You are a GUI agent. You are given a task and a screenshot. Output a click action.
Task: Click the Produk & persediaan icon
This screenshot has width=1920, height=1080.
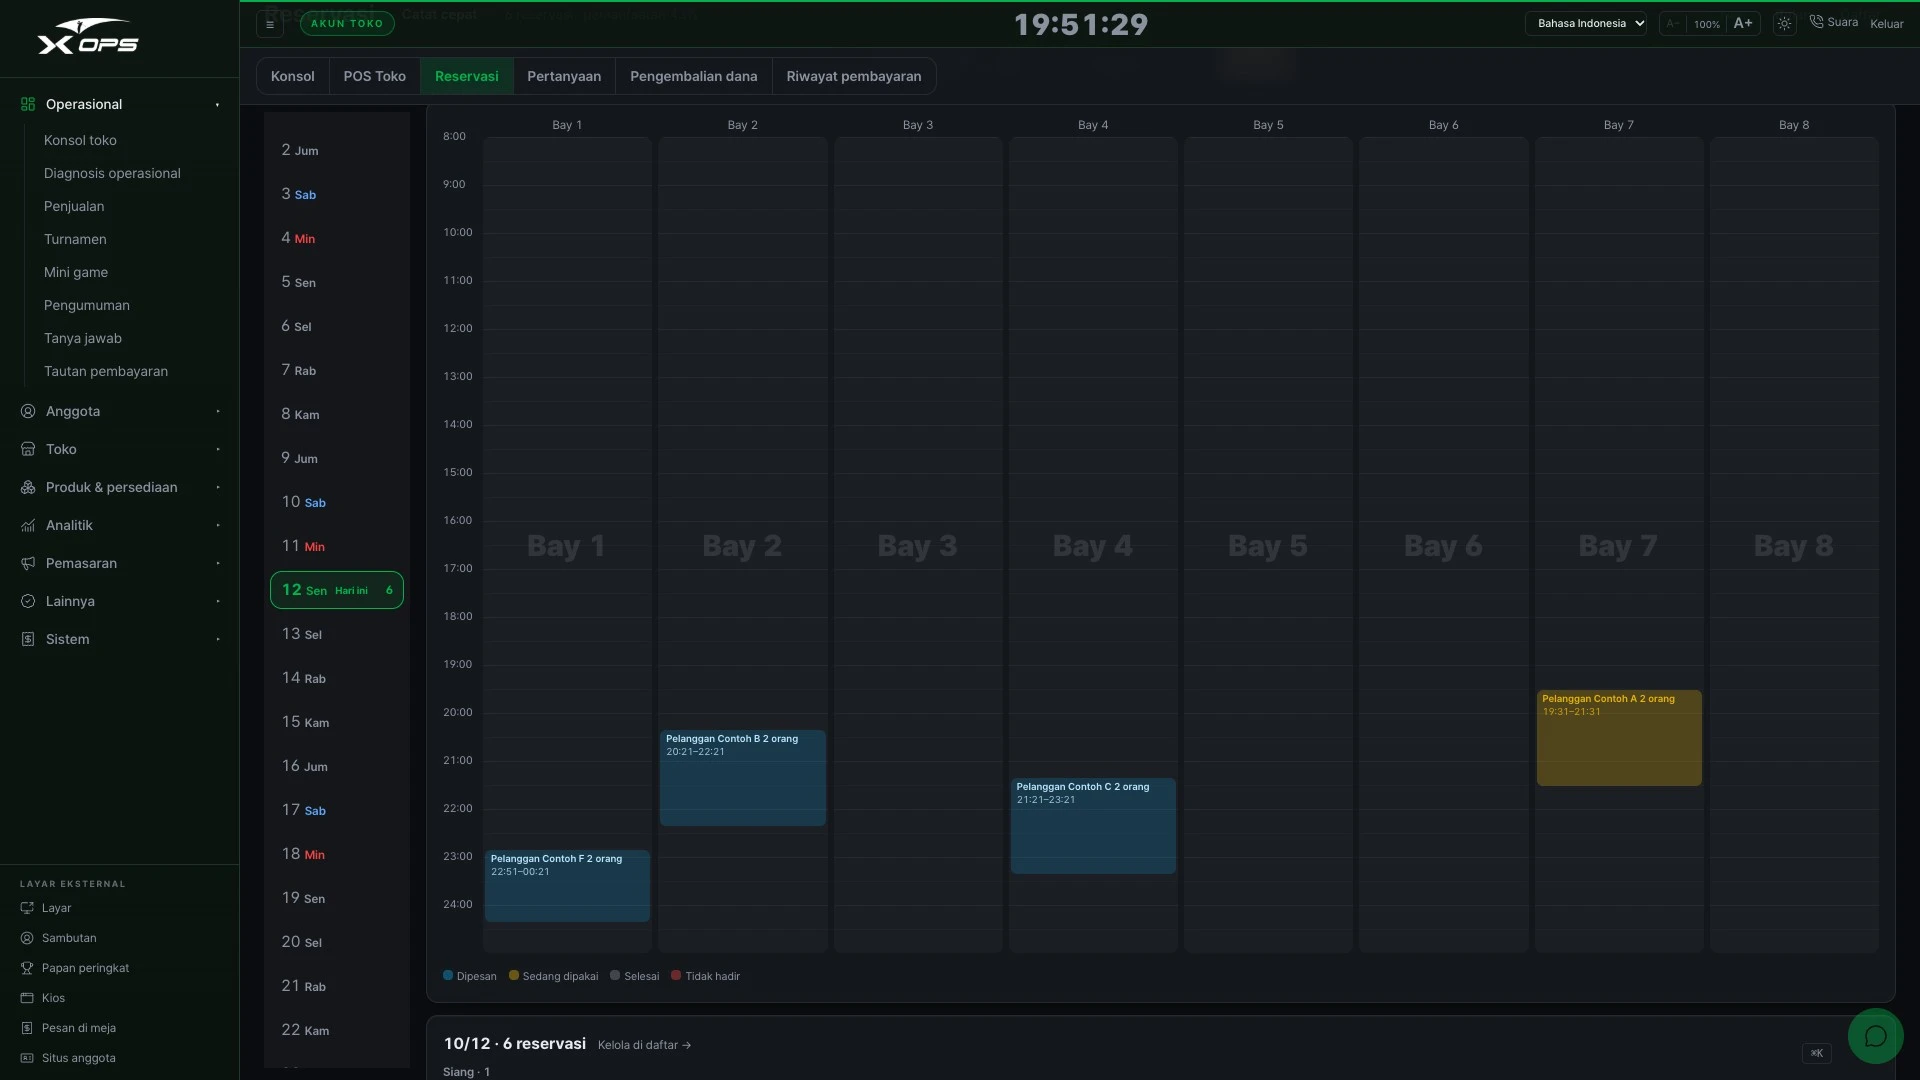point(28,487)
